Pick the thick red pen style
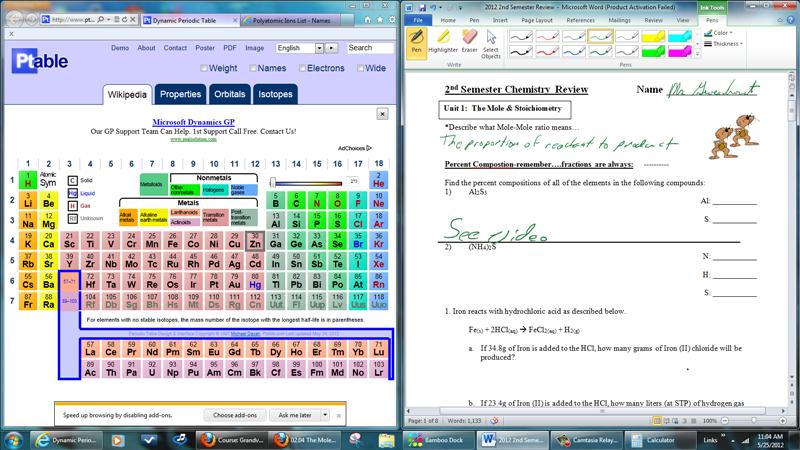 (x=547, y=52)
